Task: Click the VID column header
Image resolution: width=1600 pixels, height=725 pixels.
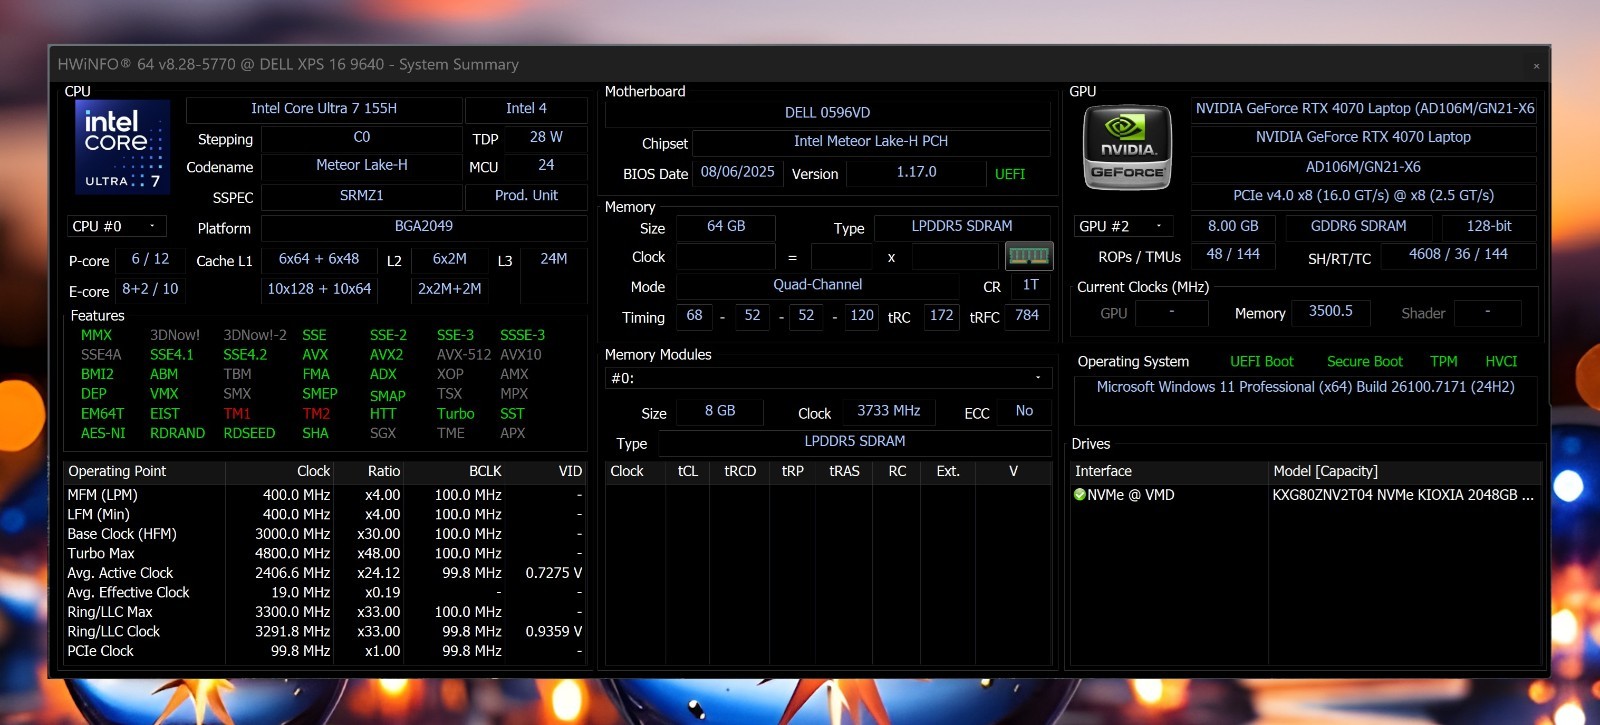Action: tap(546, 471)
